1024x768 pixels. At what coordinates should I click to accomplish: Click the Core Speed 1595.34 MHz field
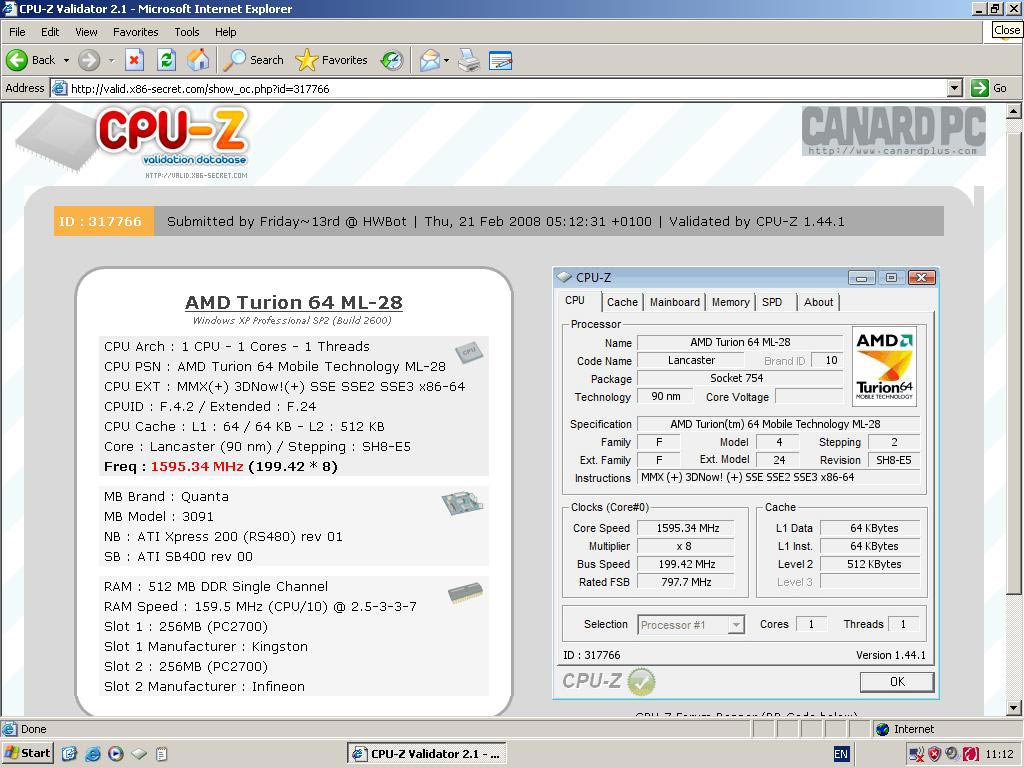pyautogui.click(x=686, y=528)
